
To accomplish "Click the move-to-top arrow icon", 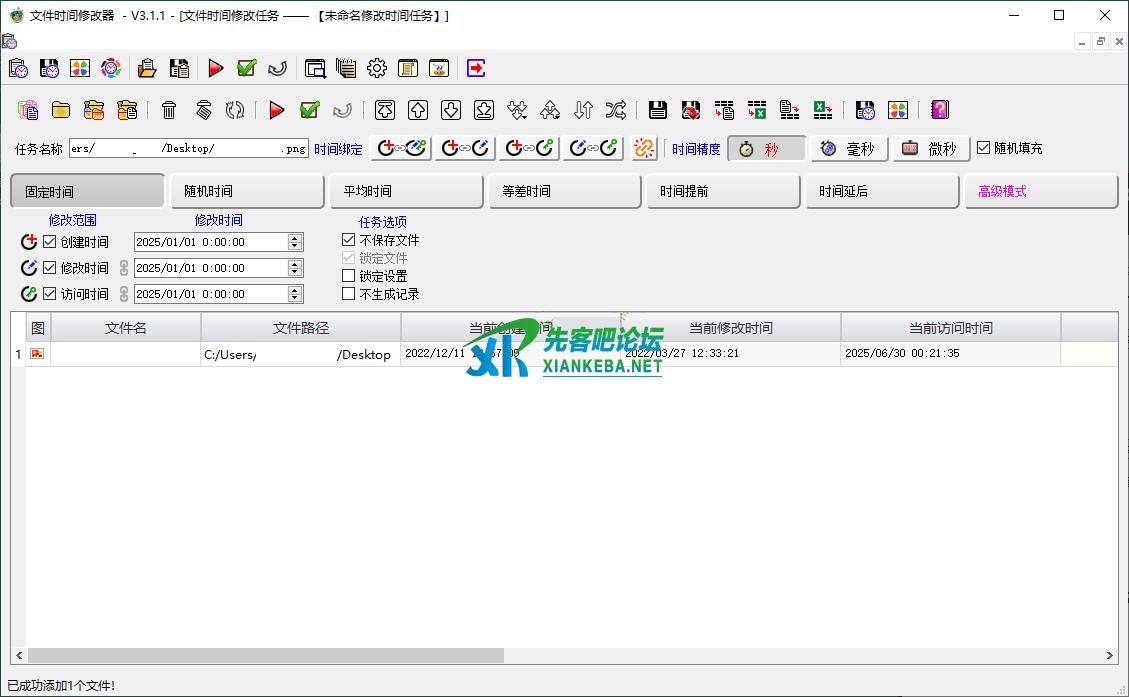I will 385,110.
